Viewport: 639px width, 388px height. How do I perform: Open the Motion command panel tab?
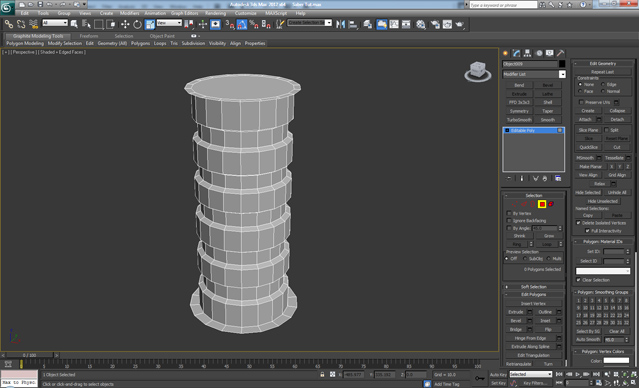[539, 53]
